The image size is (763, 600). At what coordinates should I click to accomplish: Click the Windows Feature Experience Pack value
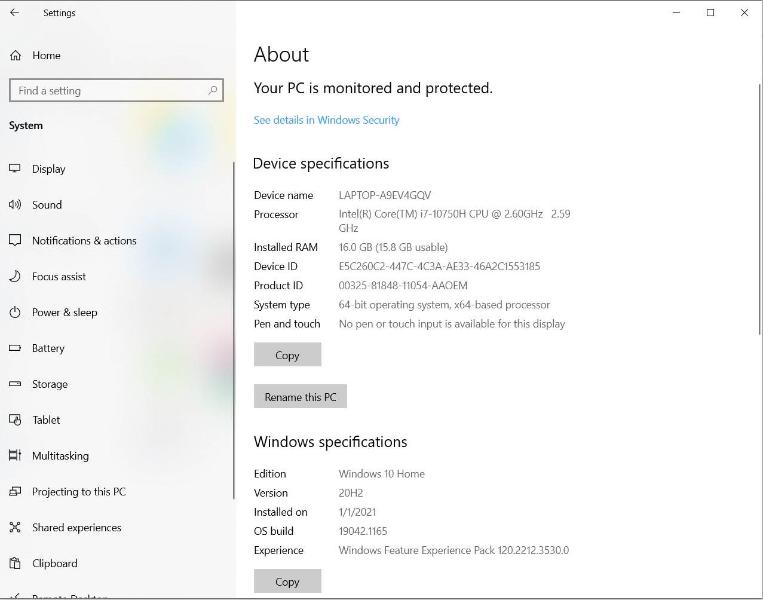(x=454, y=550)
